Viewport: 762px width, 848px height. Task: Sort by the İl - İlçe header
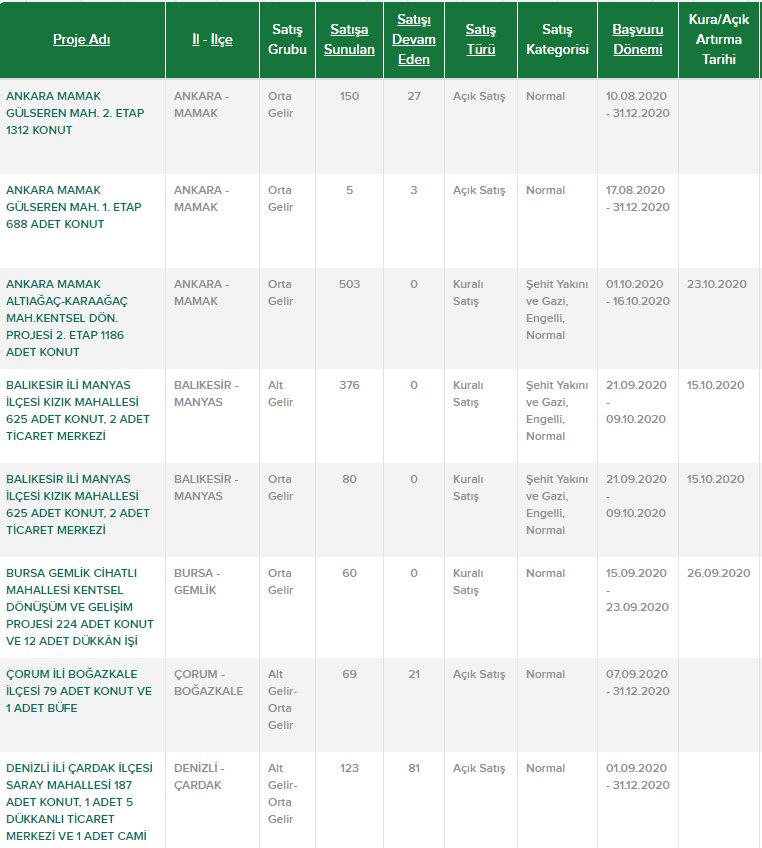pos(212,40)
